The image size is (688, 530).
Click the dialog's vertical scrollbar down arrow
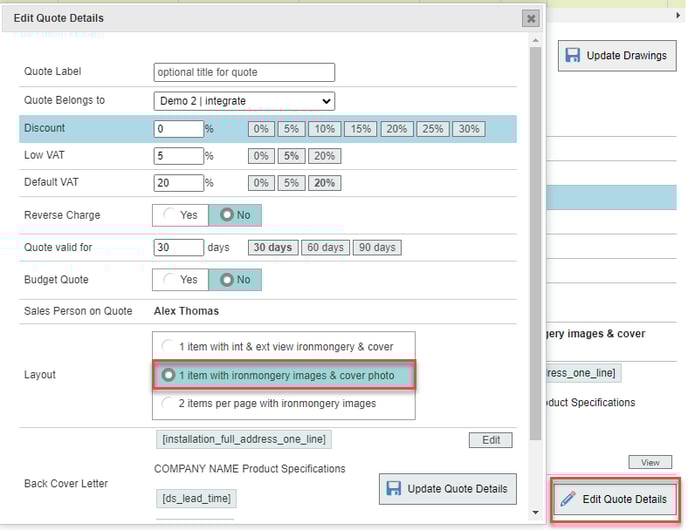(536, 513)
